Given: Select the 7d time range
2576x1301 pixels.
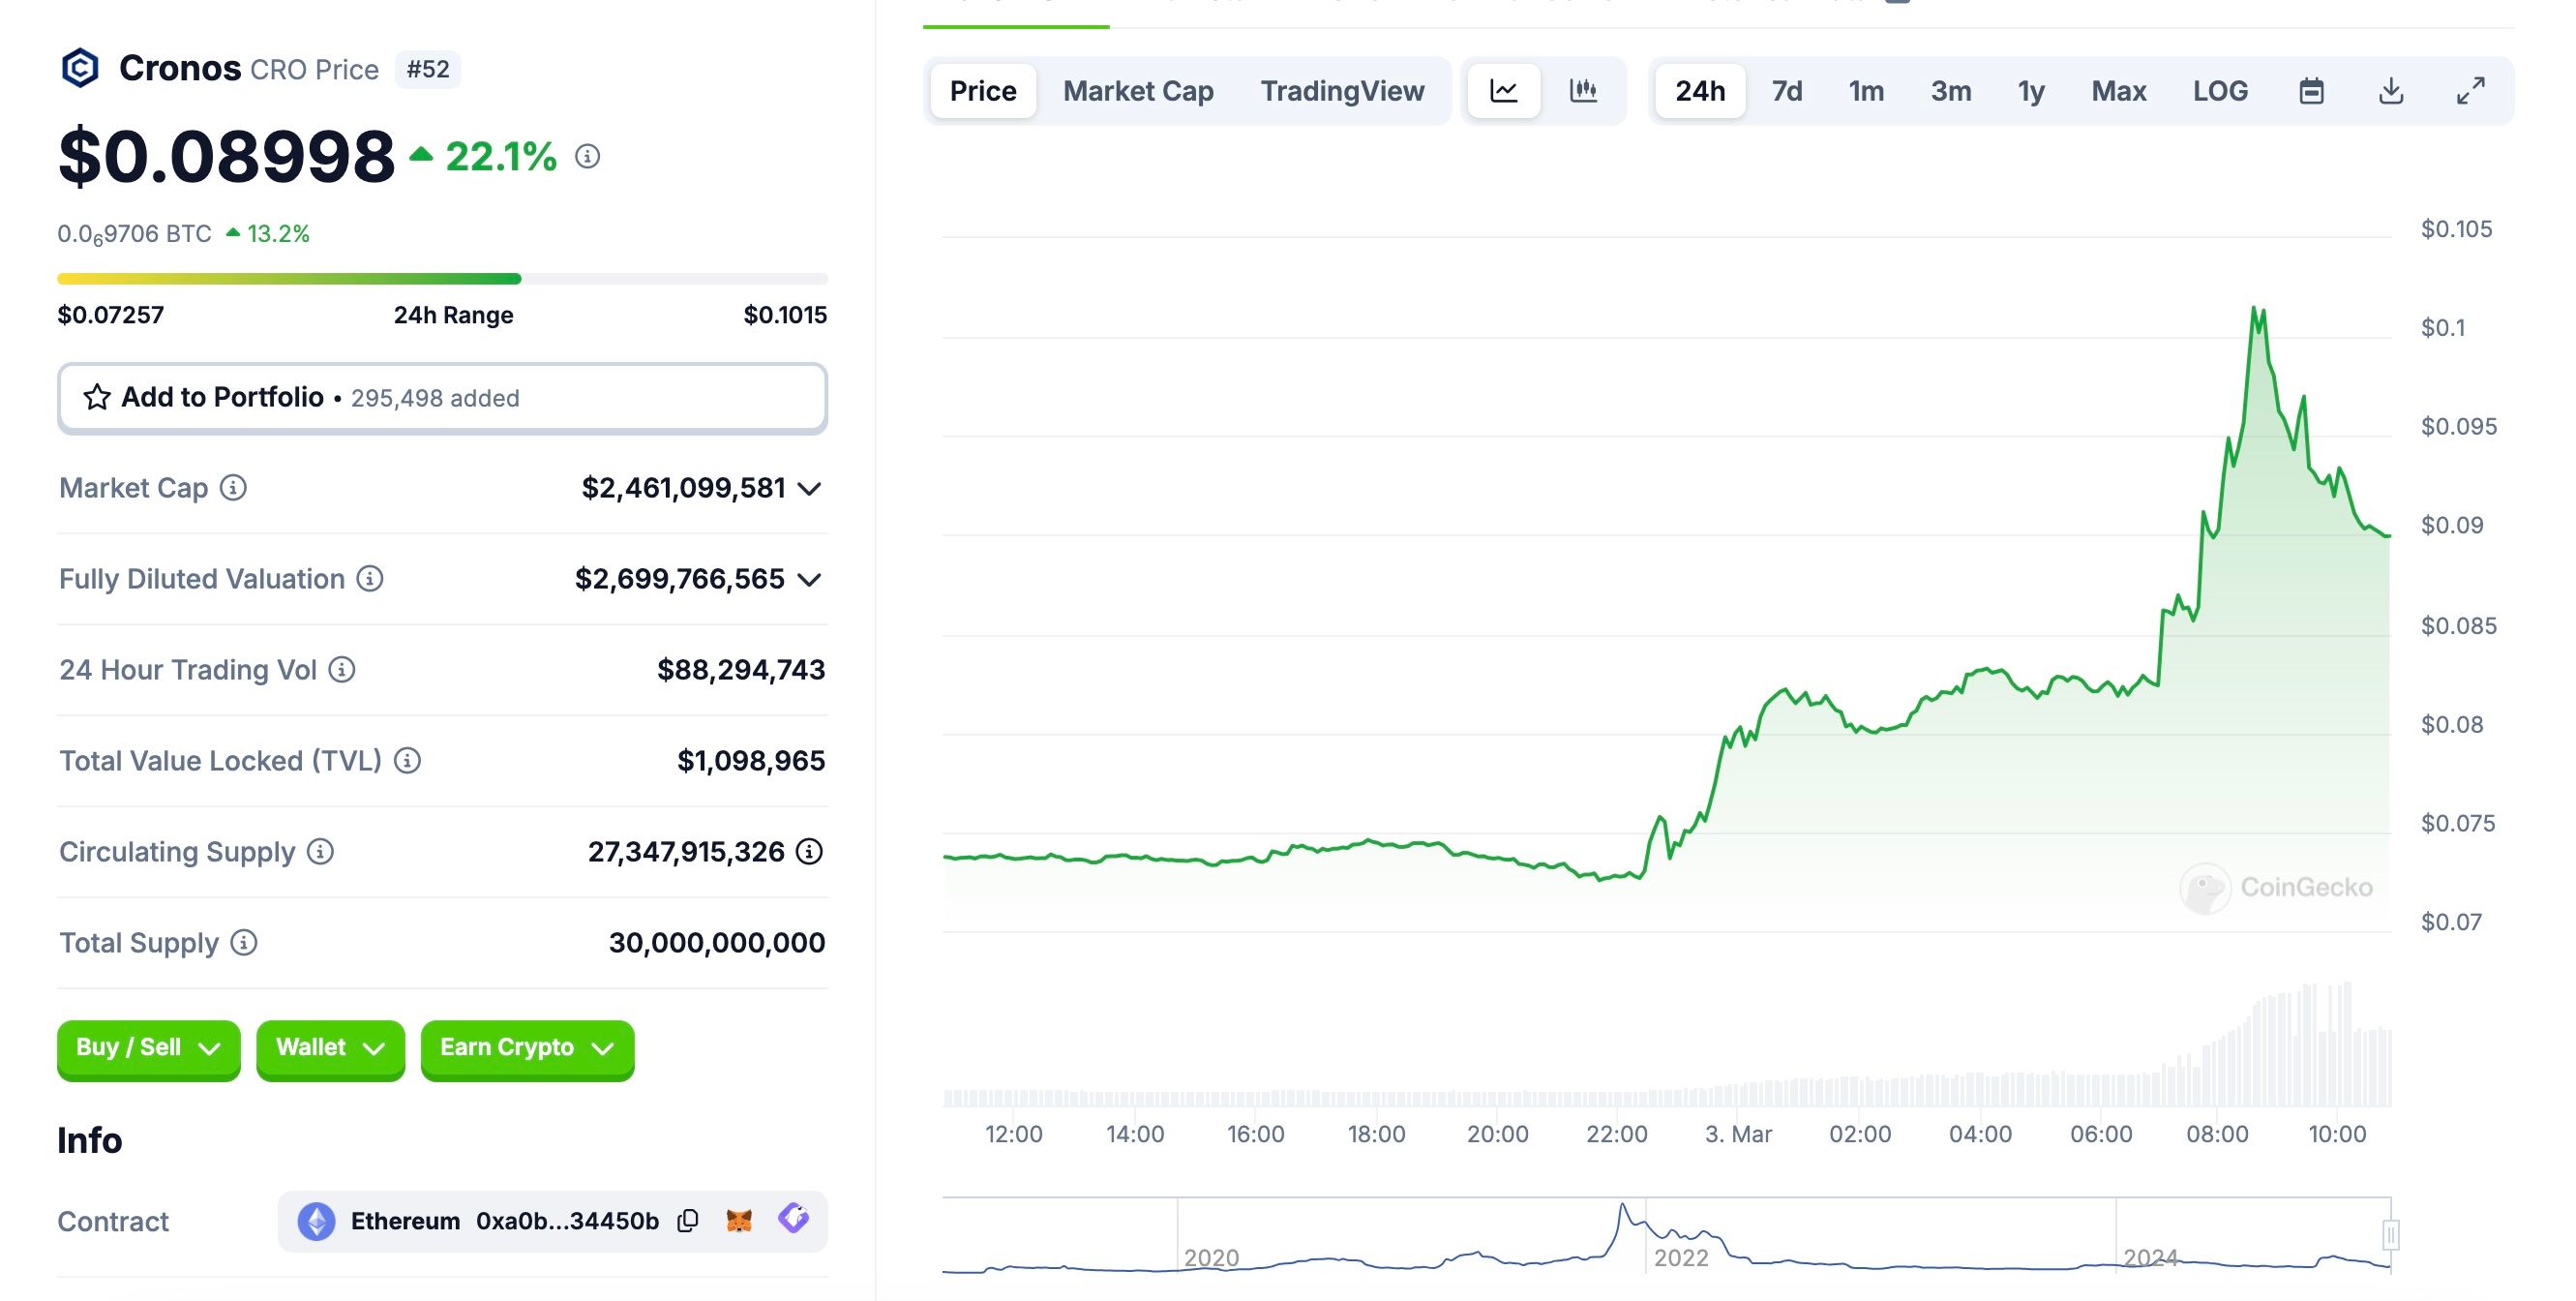Looking at the screenshot, I should [x=1786, y=91].
